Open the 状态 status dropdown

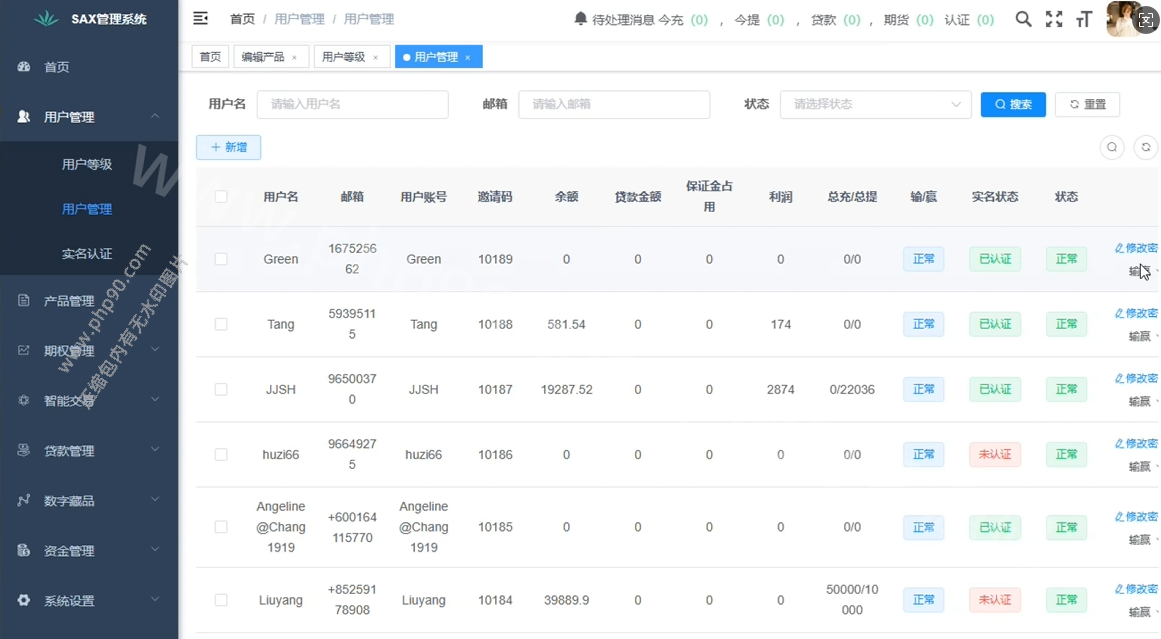click(x=875, y=104)
